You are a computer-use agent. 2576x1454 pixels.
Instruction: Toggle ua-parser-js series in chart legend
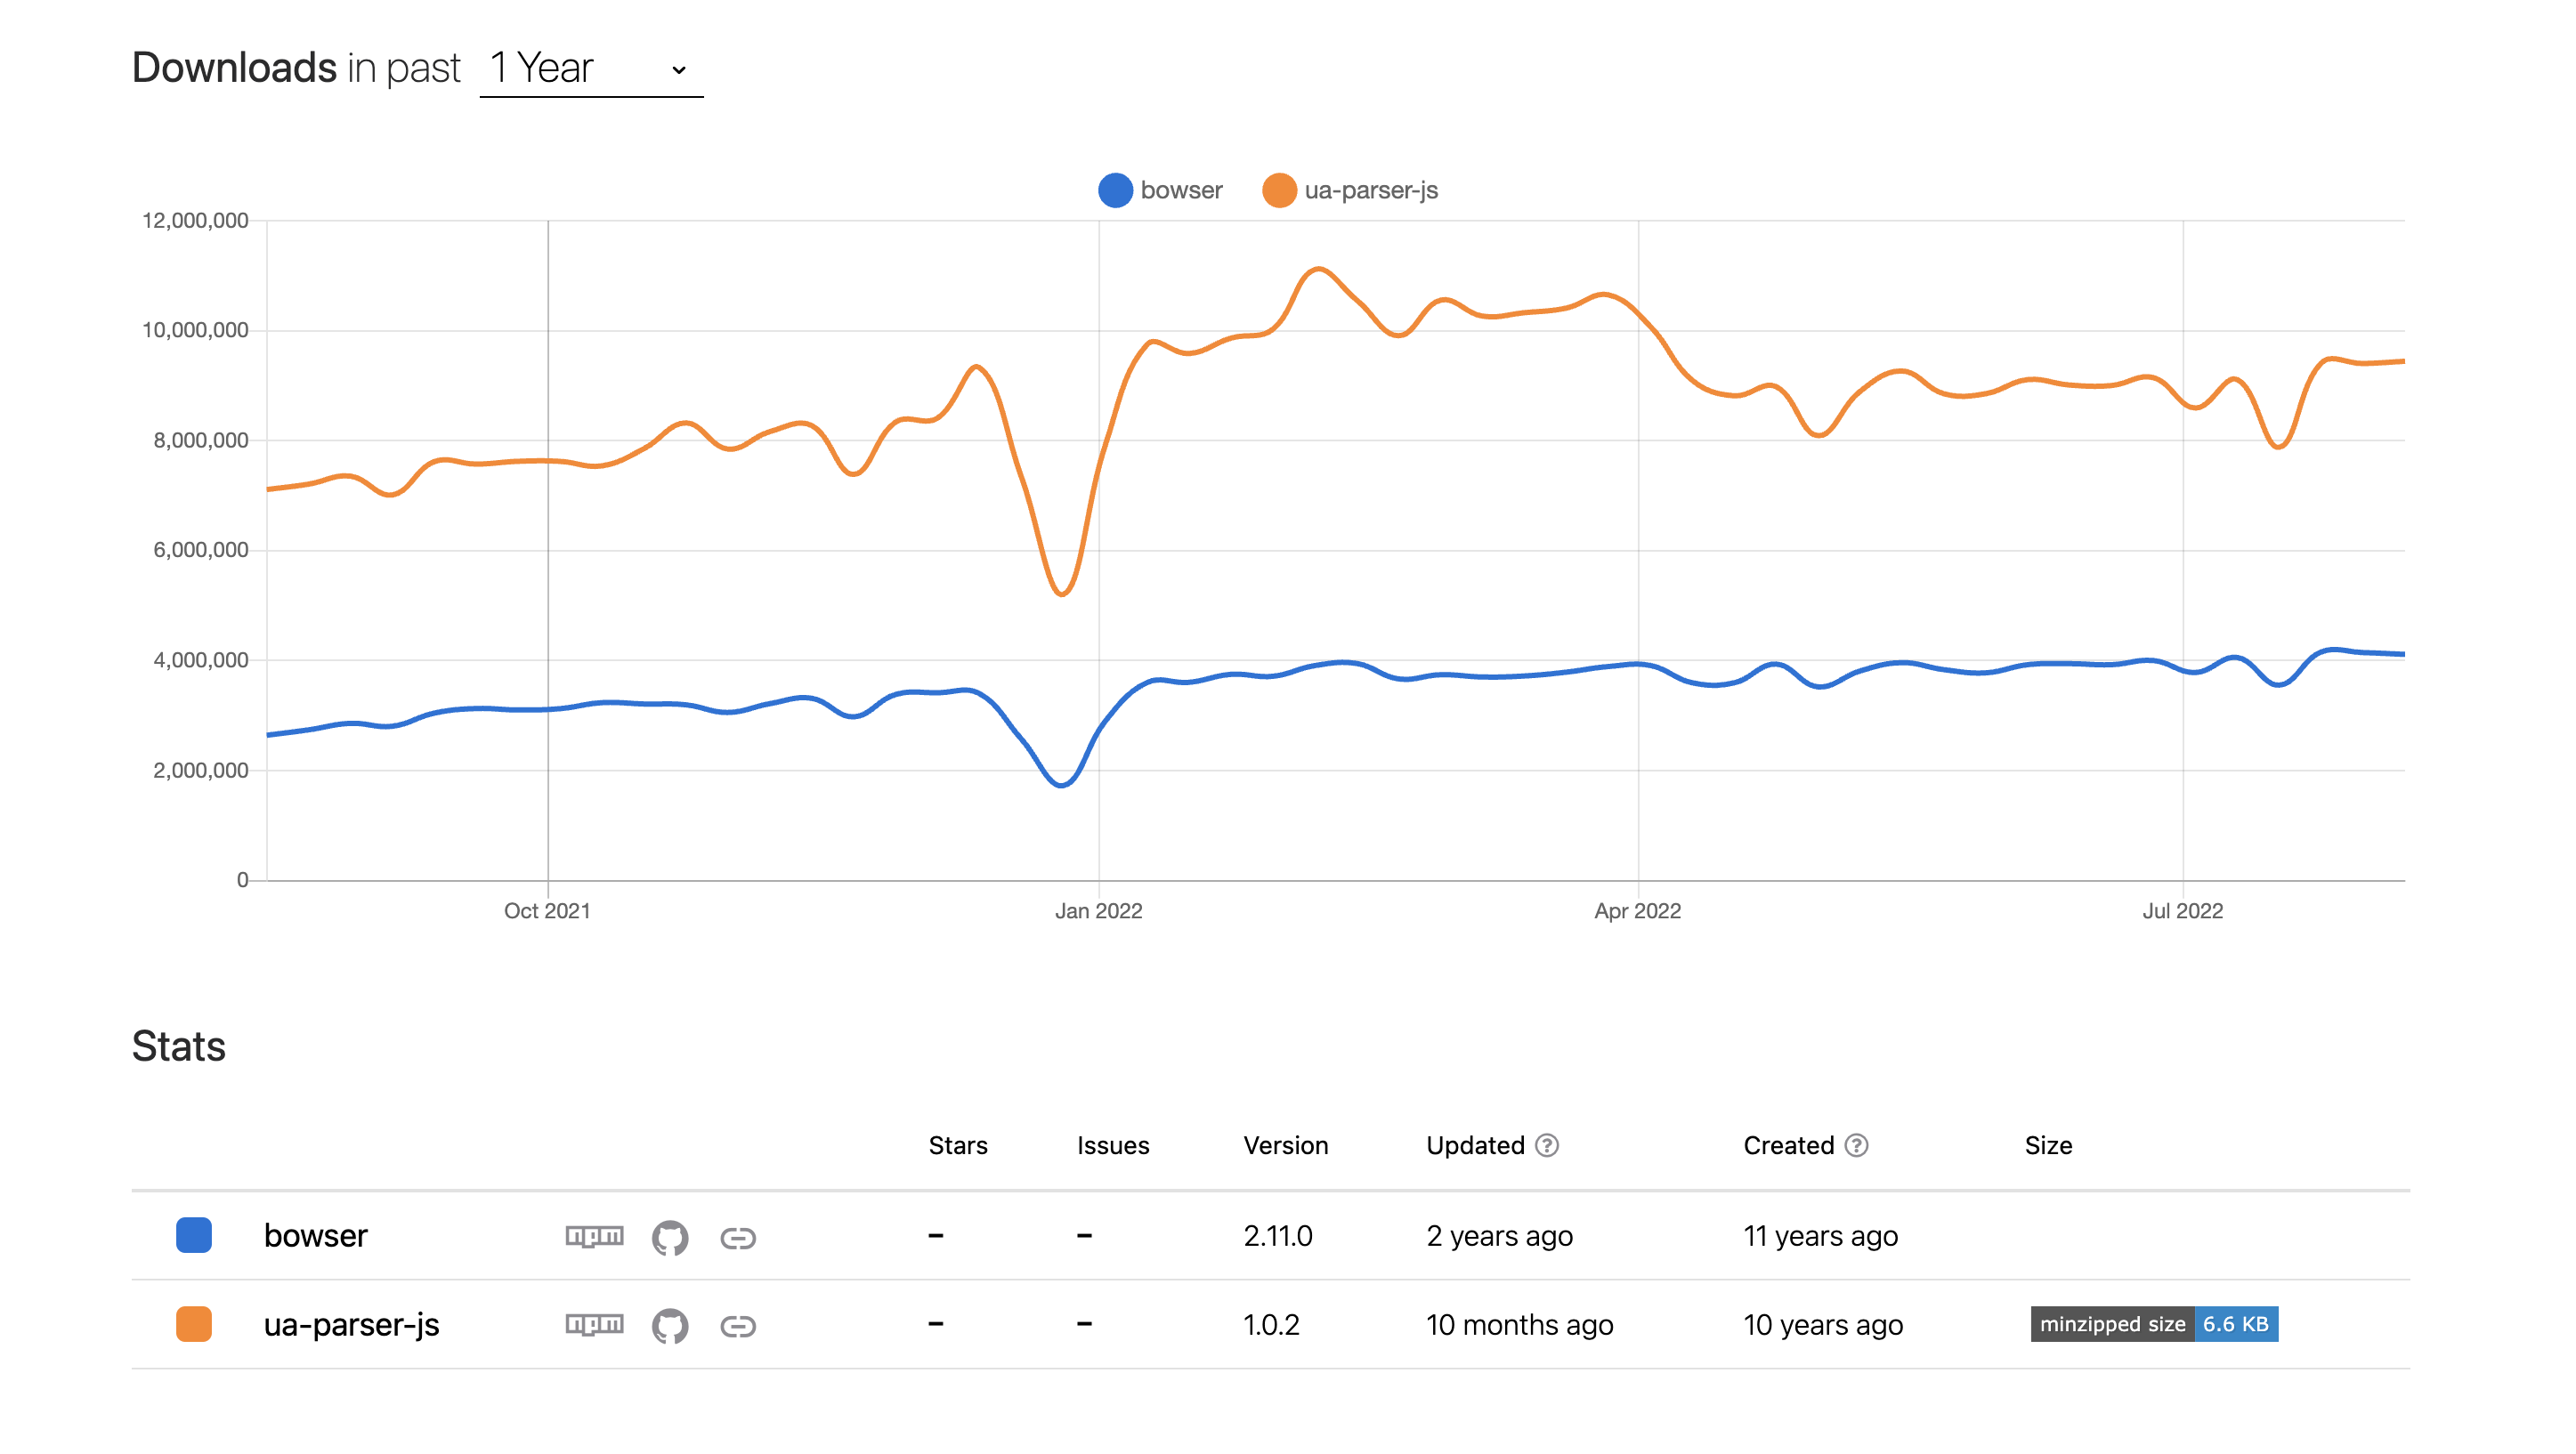pyautogui.click(x=1350, y=190)
